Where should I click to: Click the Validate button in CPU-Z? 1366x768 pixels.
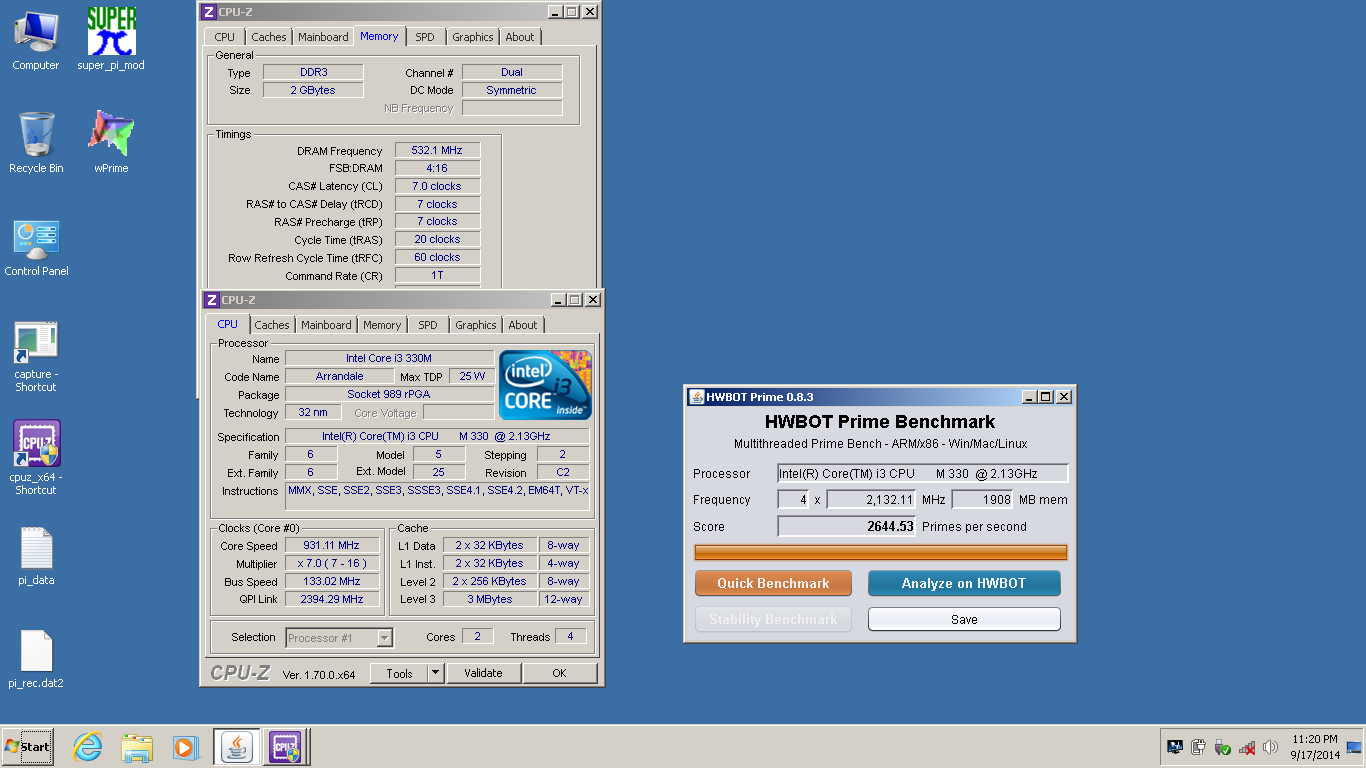[483, 673]
